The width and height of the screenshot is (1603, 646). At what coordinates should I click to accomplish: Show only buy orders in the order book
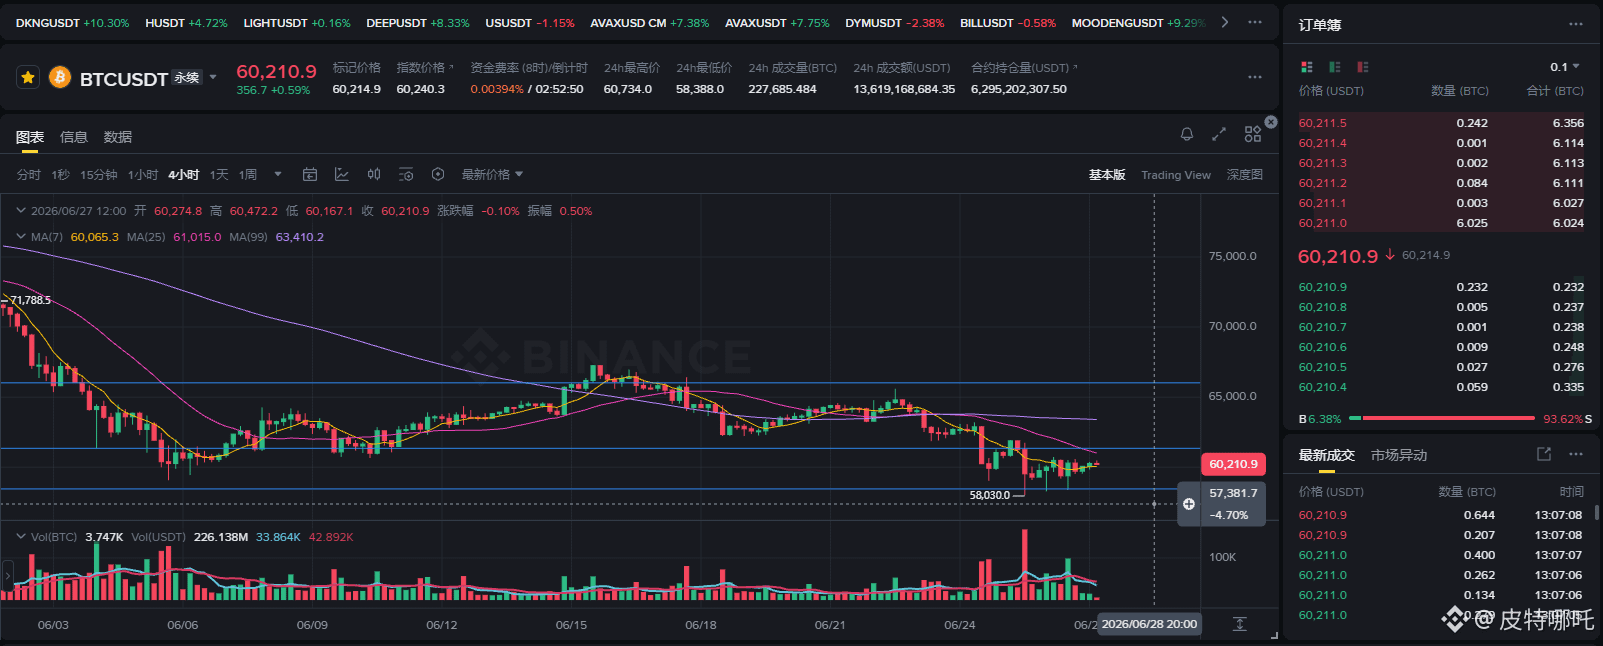(1335, 67)
